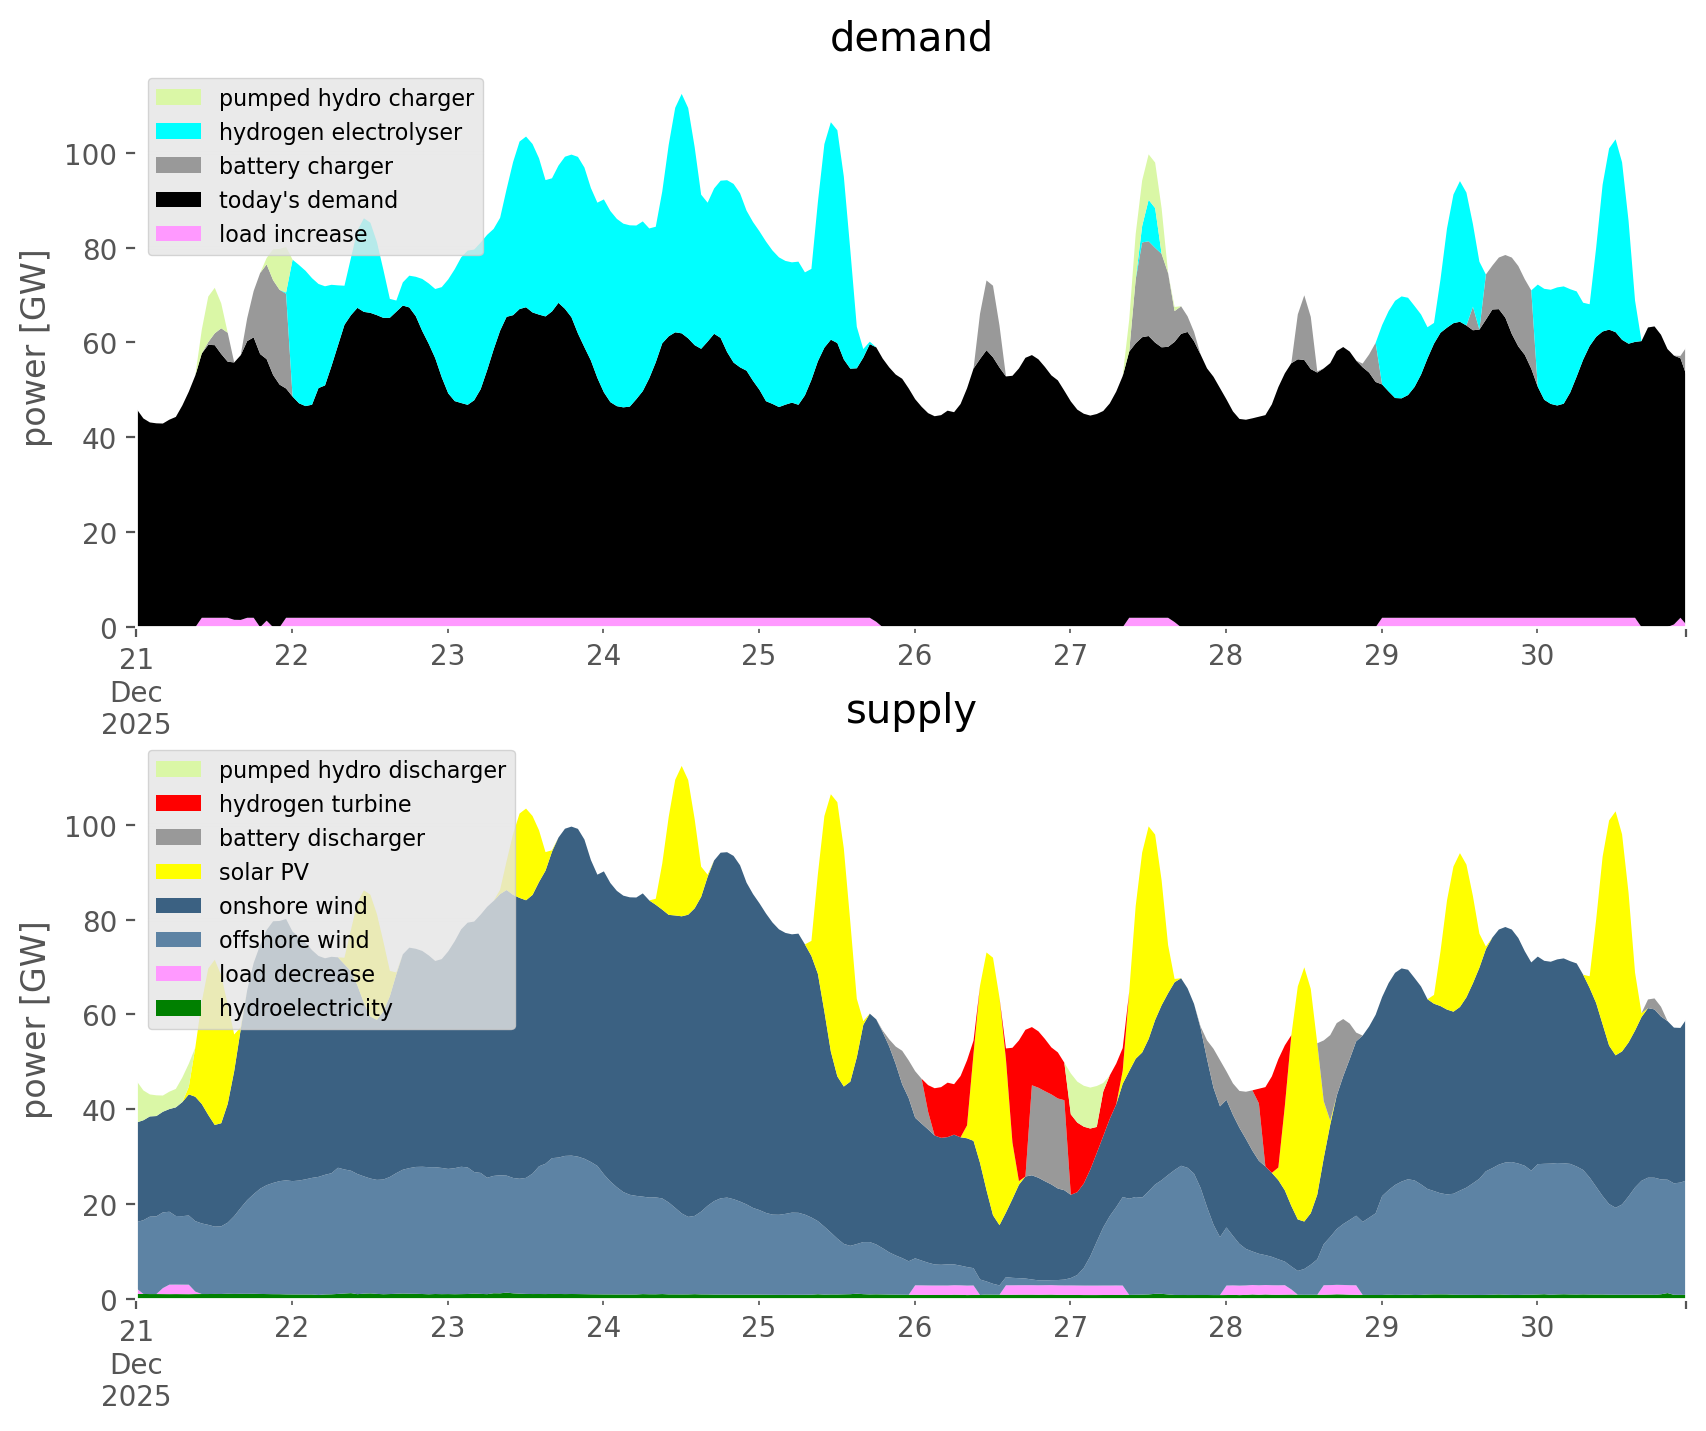Click the "demand" chart title
This screenshot has width=1706, height=1431.
[x=910, y=38]
